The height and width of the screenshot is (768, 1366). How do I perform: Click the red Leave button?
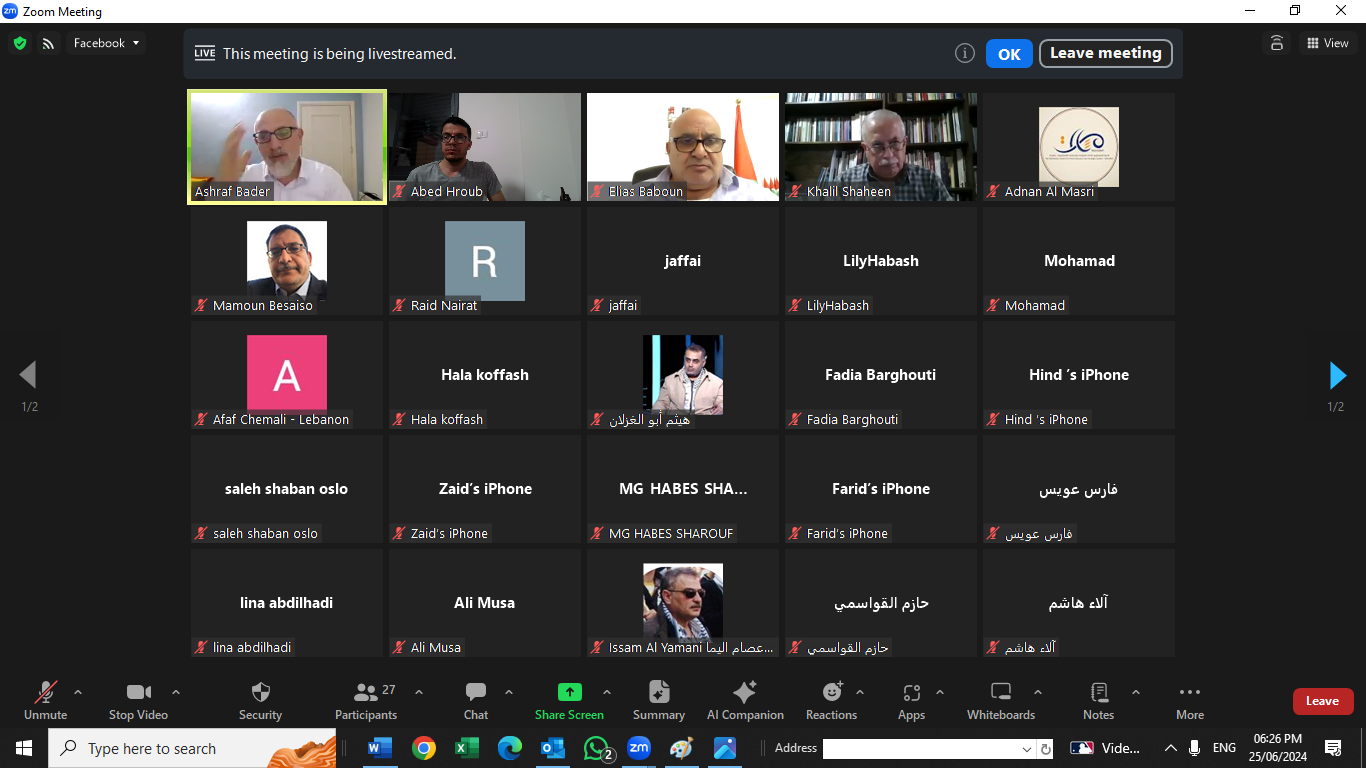coord(1322,701)
